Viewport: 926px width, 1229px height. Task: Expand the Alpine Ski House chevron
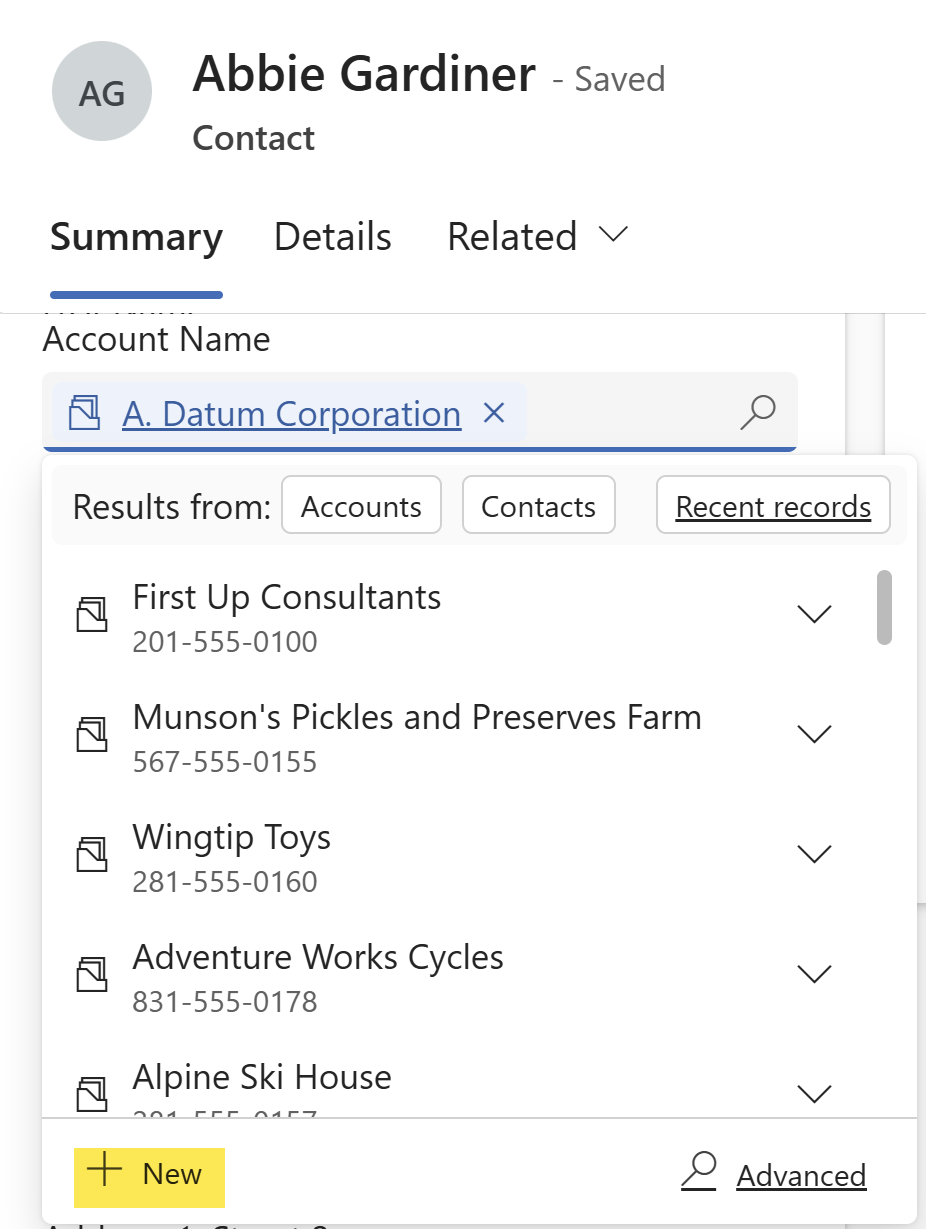(815, 1094)
